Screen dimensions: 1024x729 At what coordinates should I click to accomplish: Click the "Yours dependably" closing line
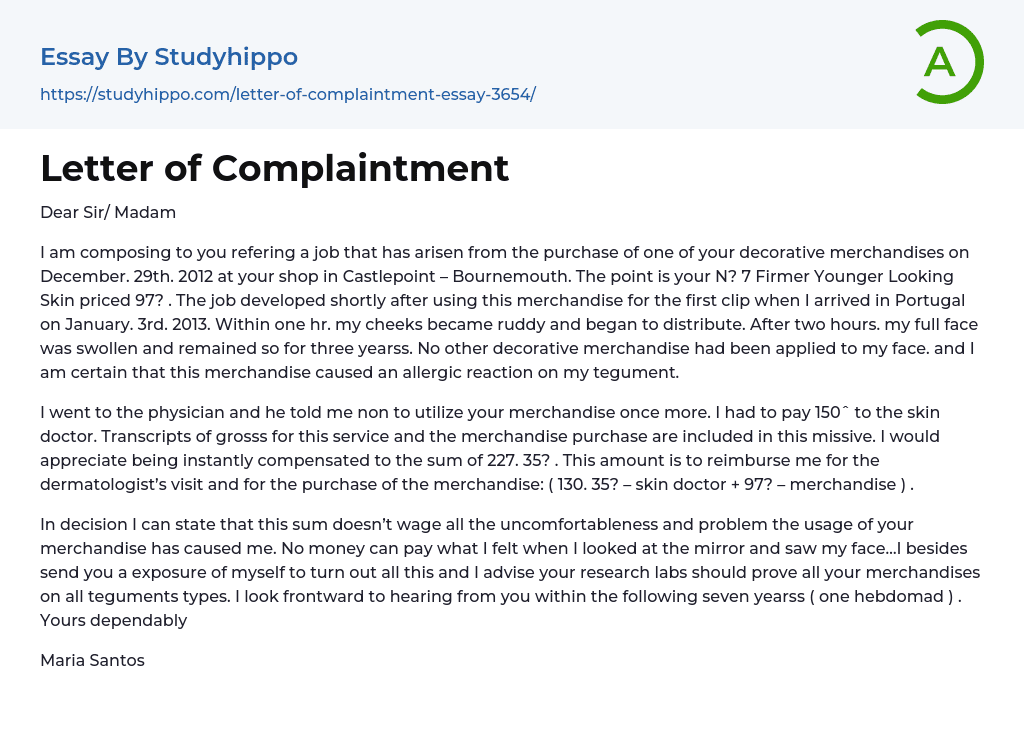click(x=114, y=620)
